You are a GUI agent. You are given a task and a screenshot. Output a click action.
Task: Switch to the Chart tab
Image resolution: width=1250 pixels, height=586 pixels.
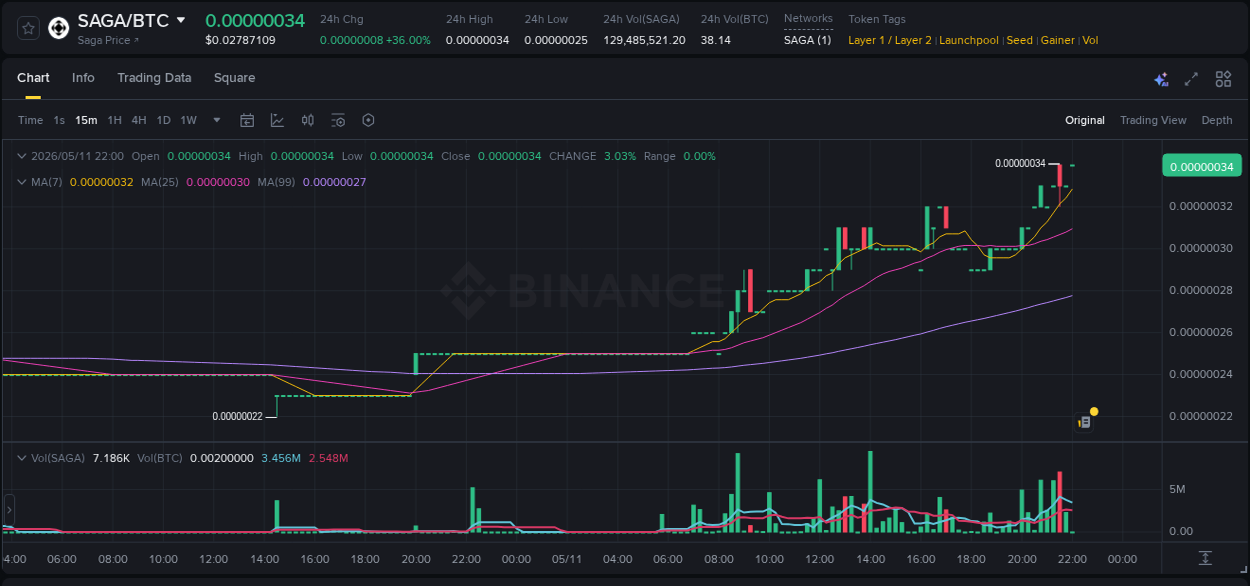[x=33, y=78]
